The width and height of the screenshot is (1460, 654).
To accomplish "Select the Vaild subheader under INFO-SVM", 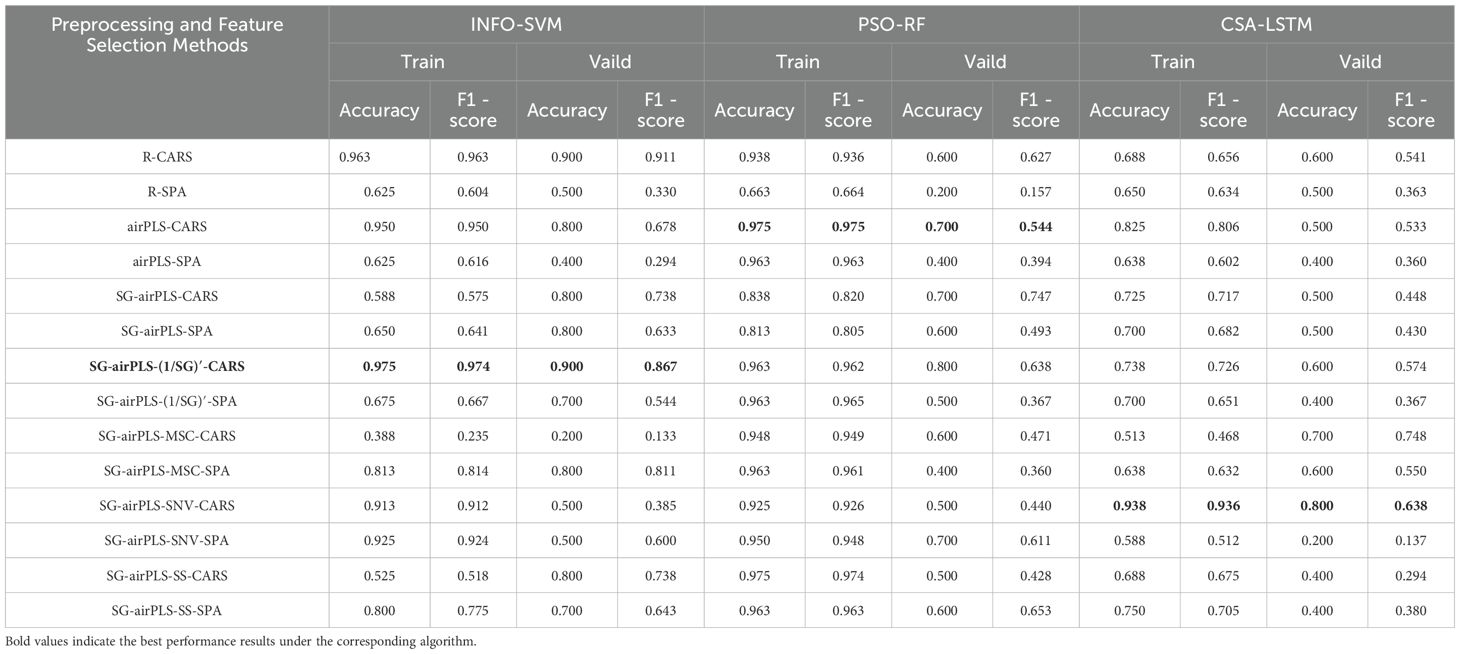I will tap(609, 61).
